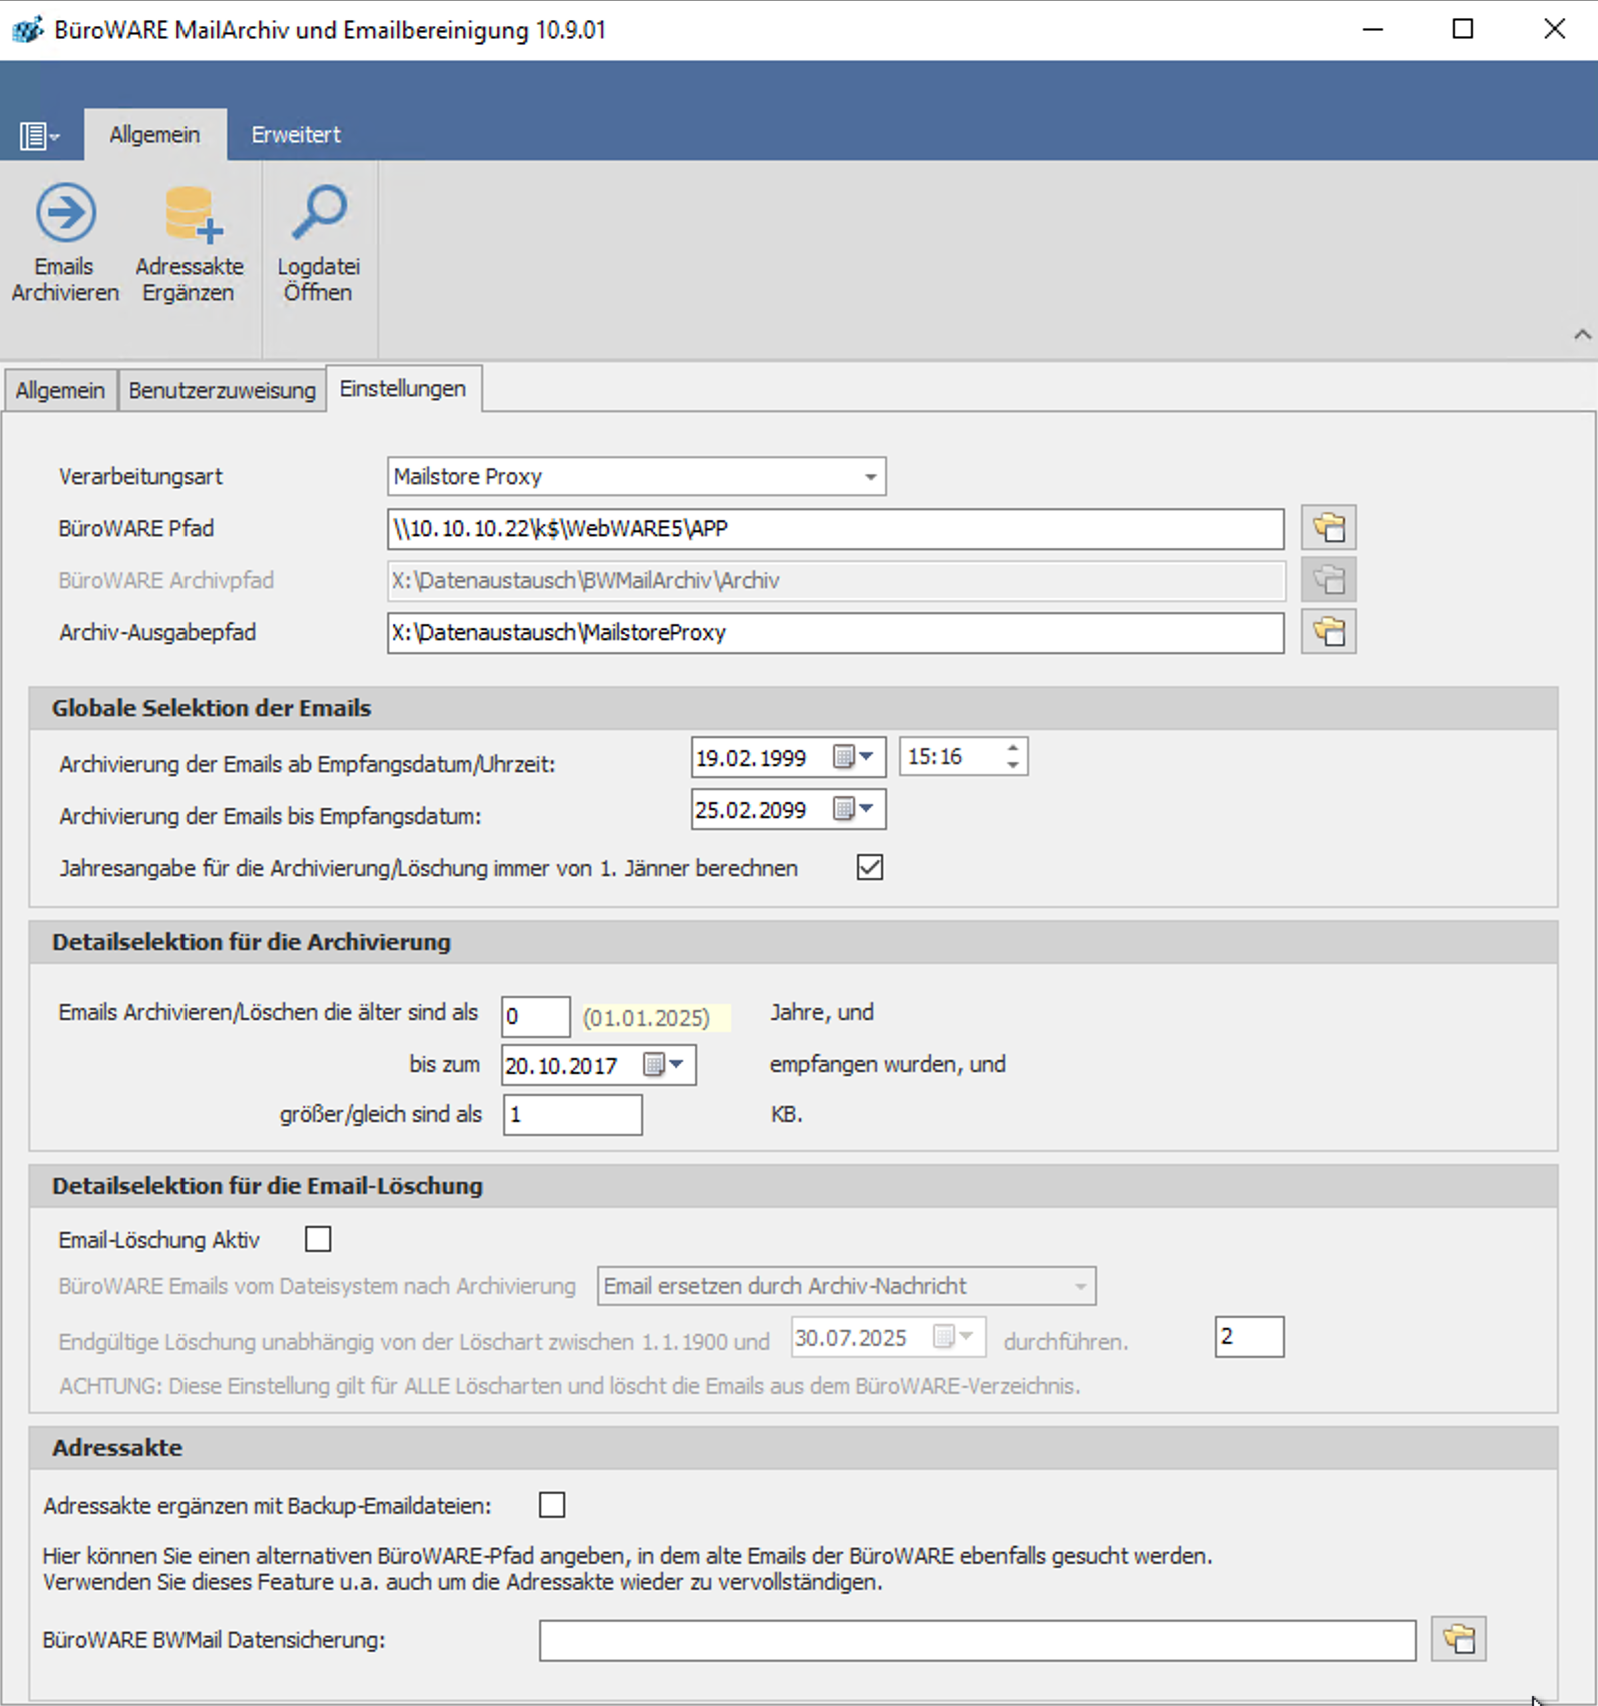Increase the time value with the up spinner
Screen dimensions: 1598x1706
[1012, 748]
